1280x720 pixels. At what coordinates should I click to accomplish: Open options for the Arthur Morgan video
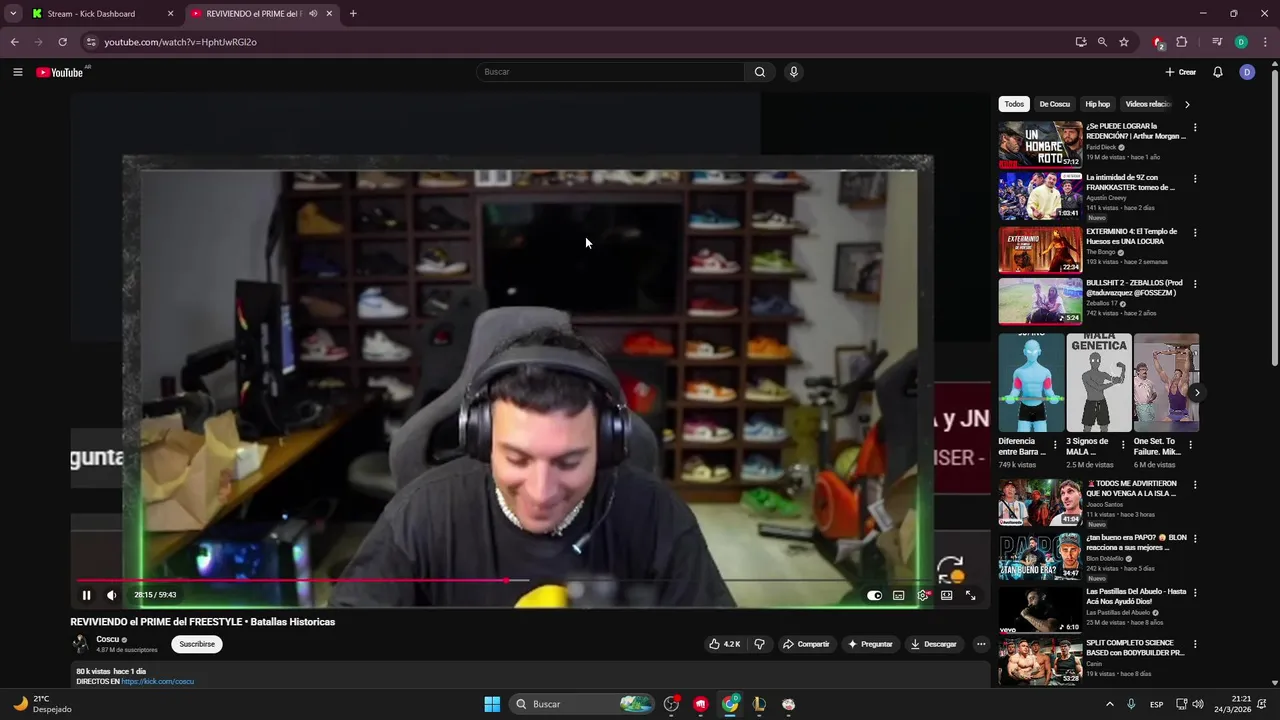1195,128
